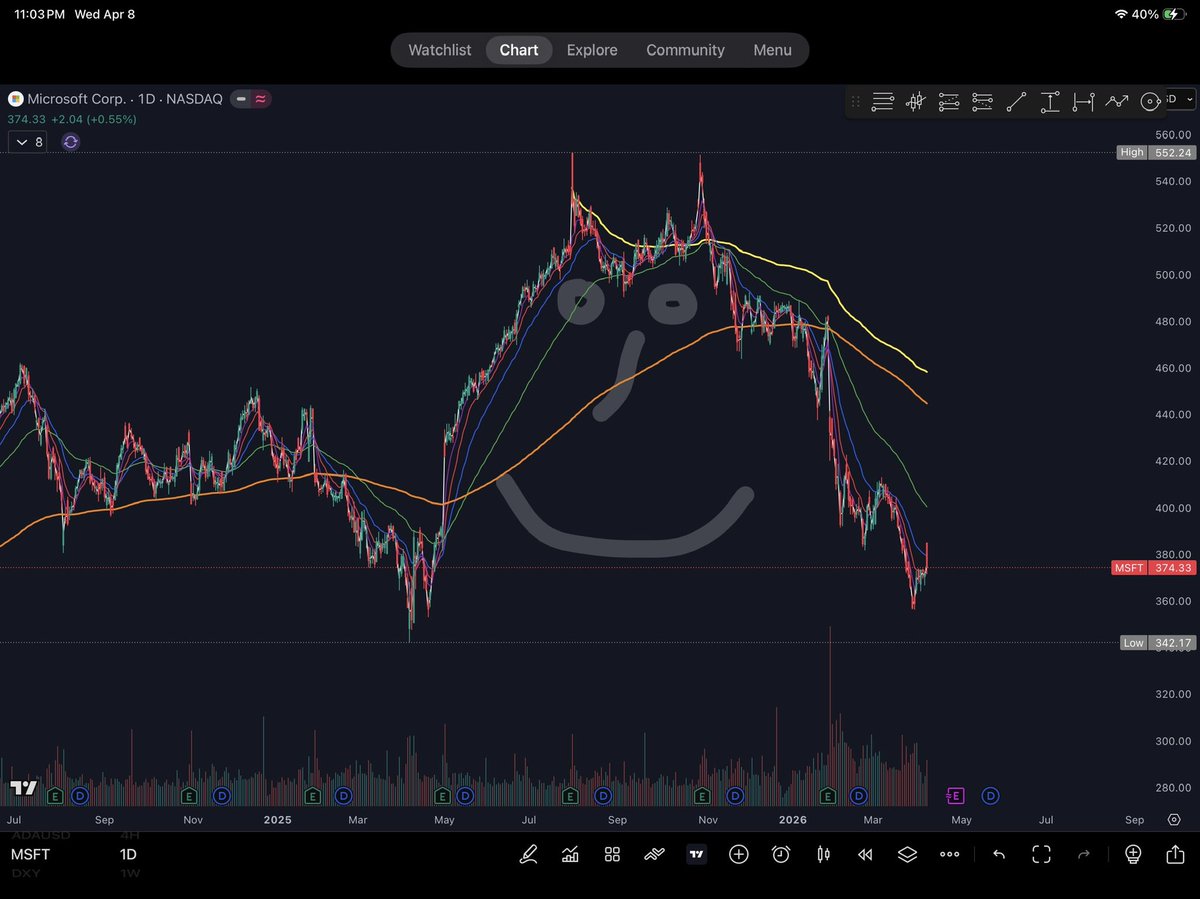Open the three-dot more options
This screenshot has height=899, width=1200.
(950, 854)
